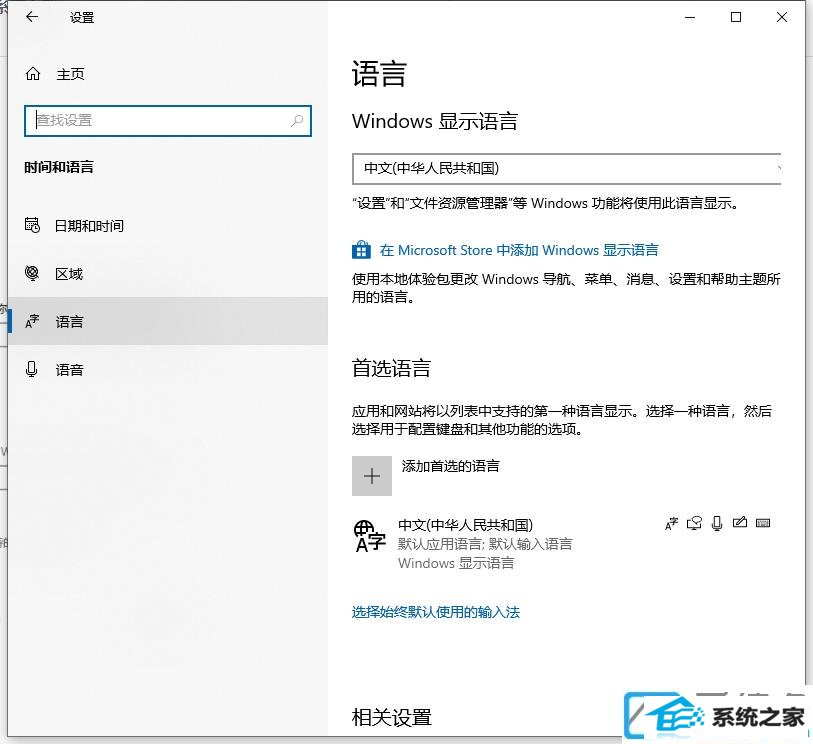This screenshot has width=813, height=744.
Task: Click the 语言 sidebar A字 icon
Action: 32,321
